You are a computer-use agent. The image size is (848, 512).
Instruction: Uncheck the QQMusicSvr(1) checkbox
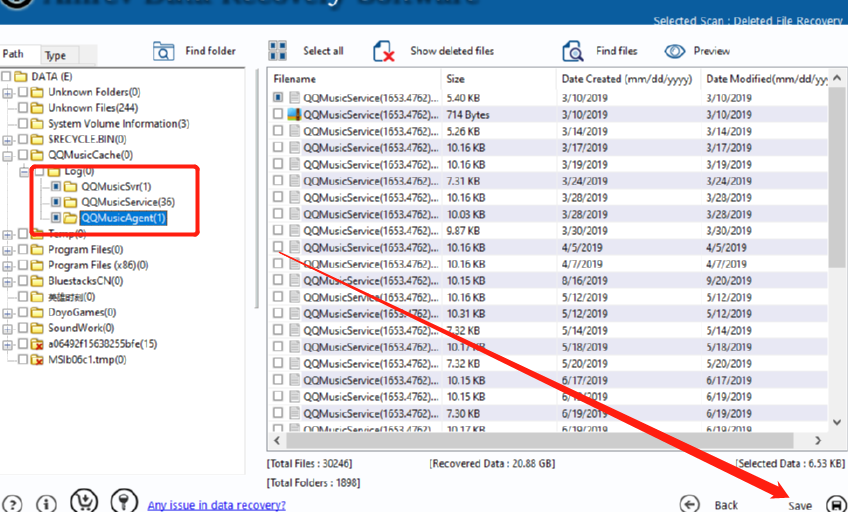[56, 187]
